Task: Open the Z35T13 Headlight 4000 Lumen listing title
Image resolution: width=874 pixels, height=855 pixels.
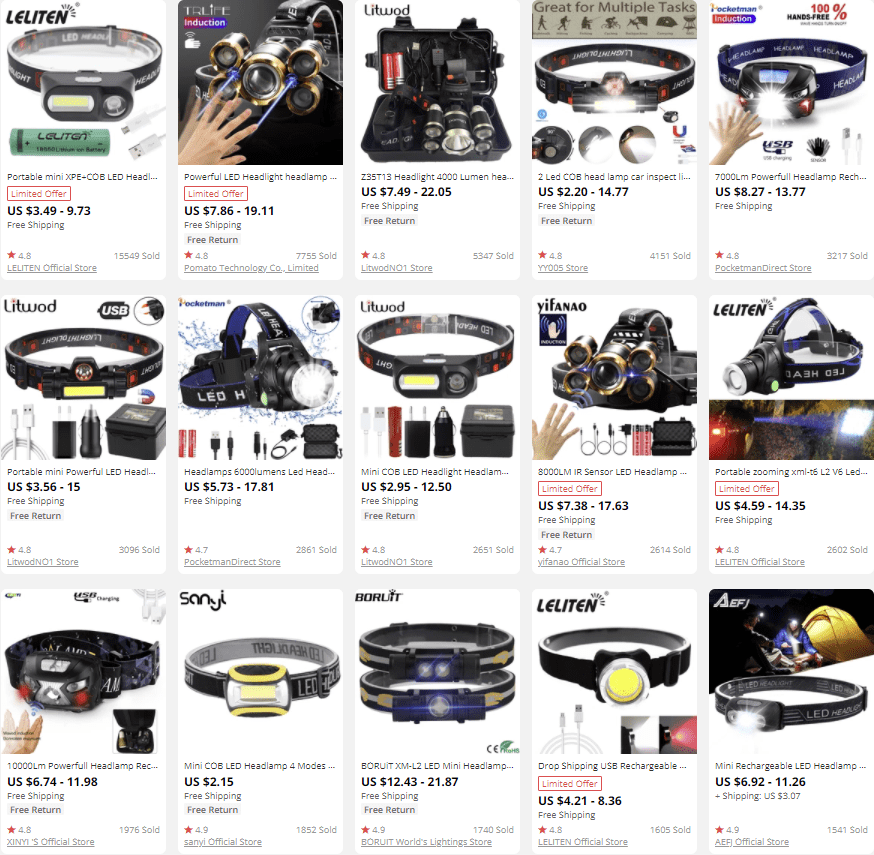Action: (x=437, y=177)
